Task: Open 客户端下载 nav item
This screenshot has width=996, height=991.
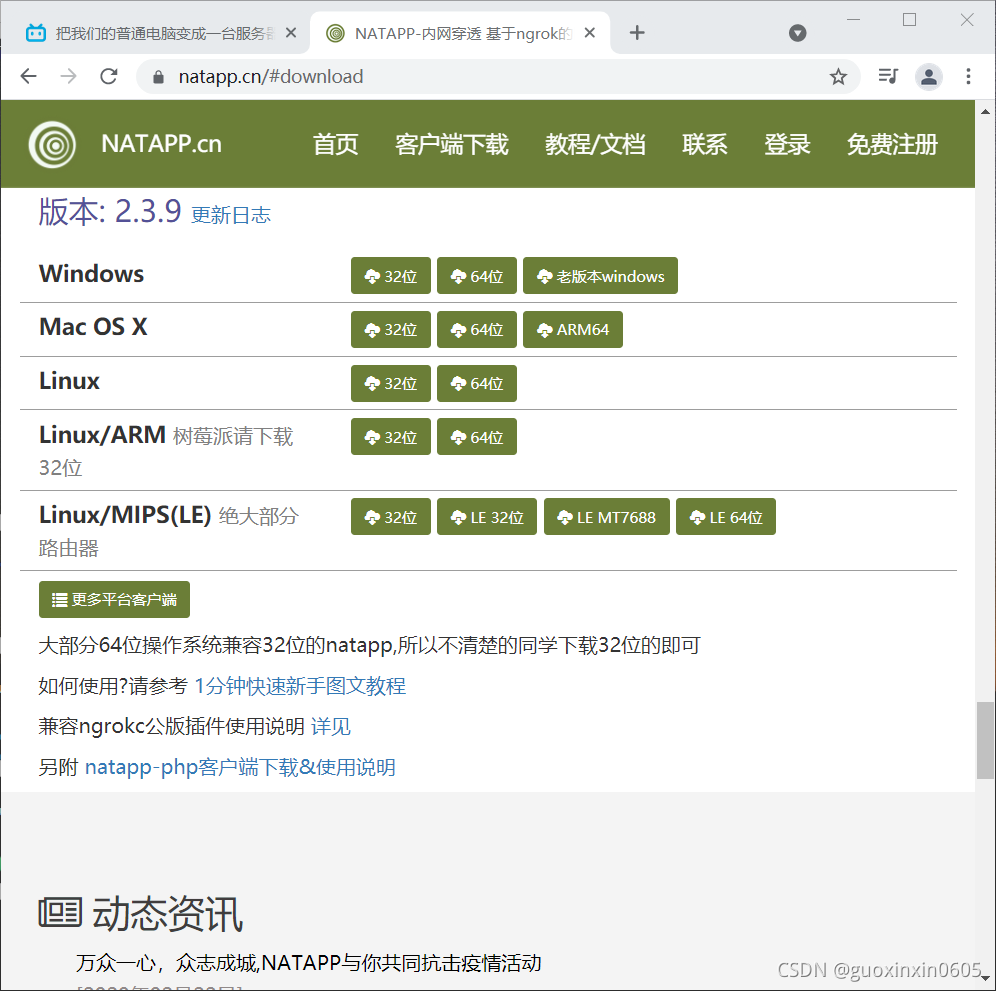Action: [452, 145]
